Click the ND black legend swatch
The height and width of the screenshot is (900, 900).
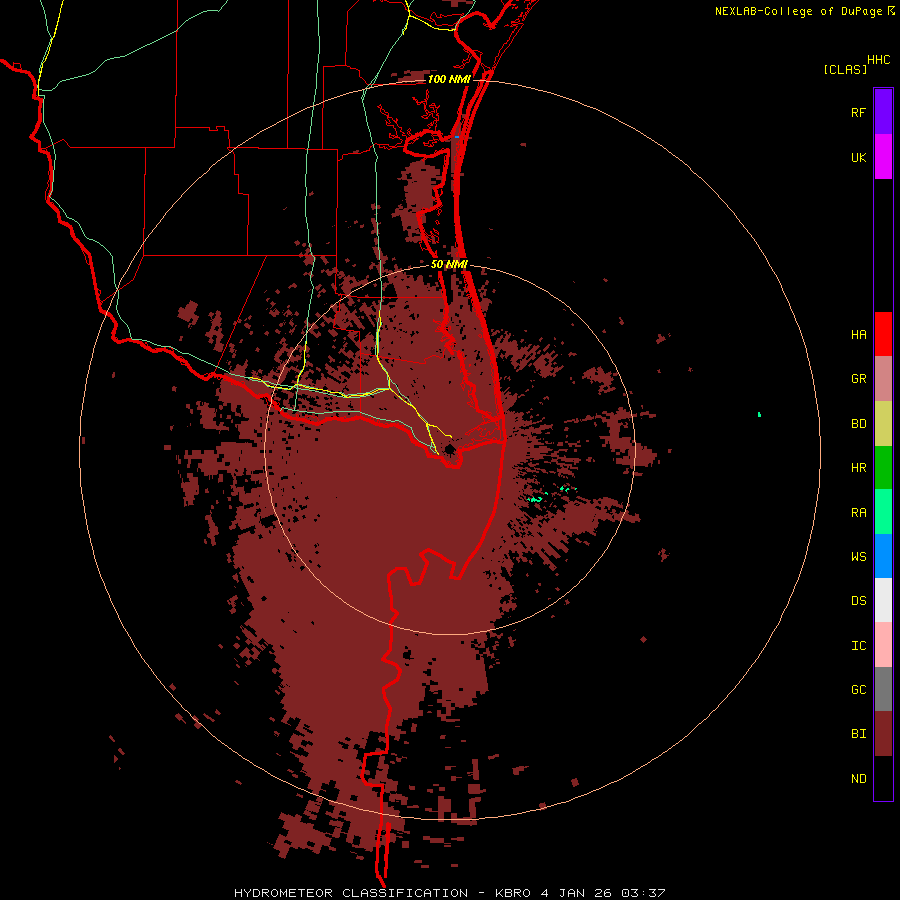(x=883, y=778)
